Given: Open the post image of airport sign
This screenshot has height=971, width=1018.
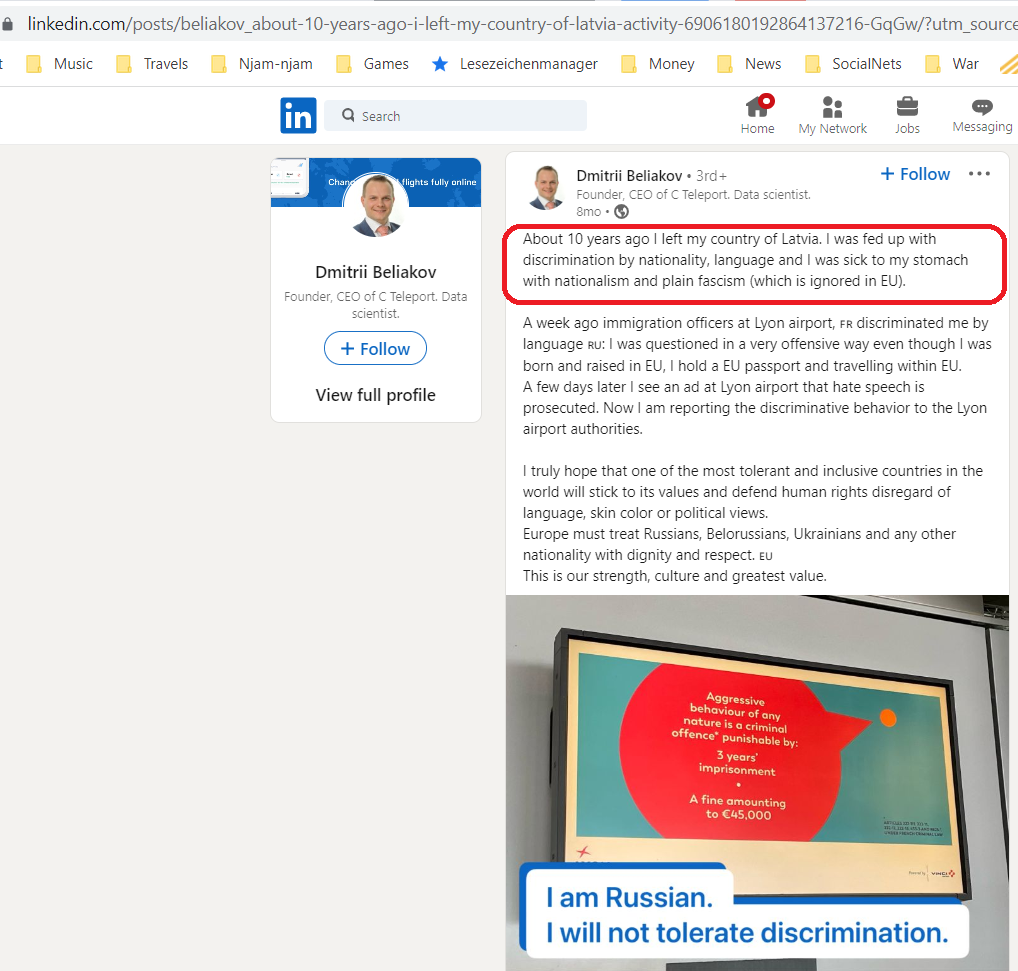Looking at the screenshot, I should (x=757, y=783).
